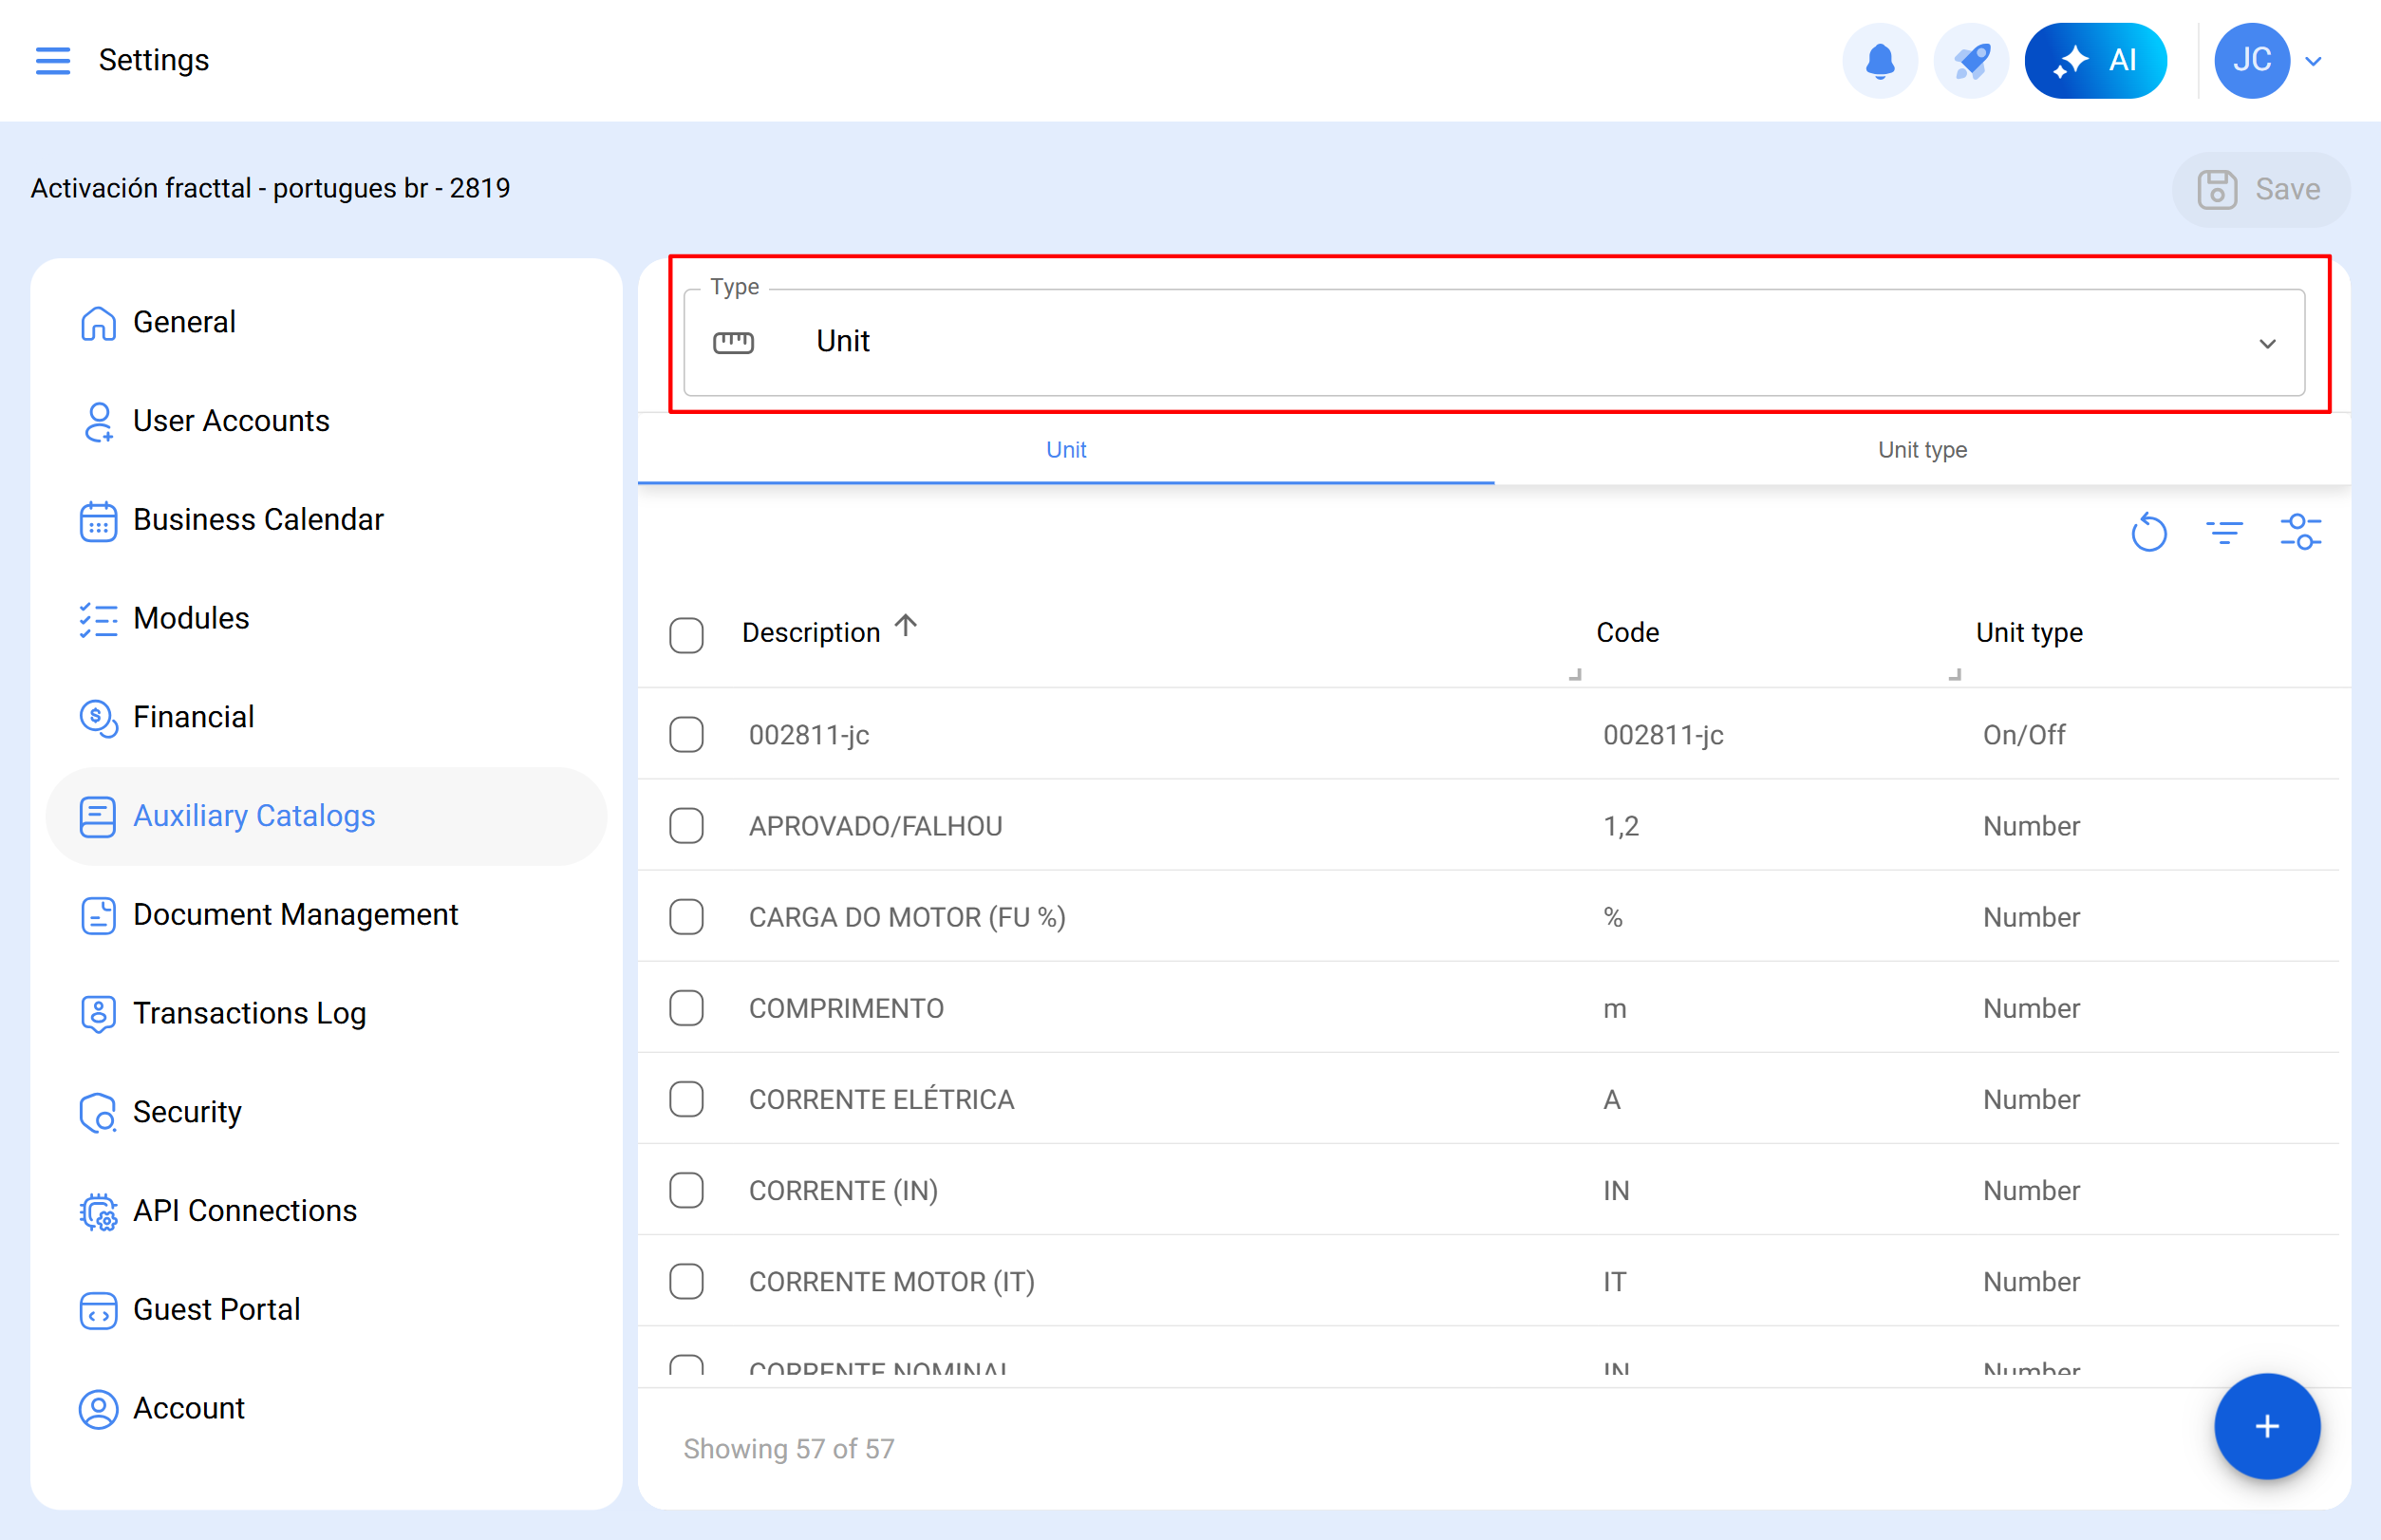This screenshot has height=1540, width=2381.
Task: Click the Code column resize handle
Action: click(1954, 675)
